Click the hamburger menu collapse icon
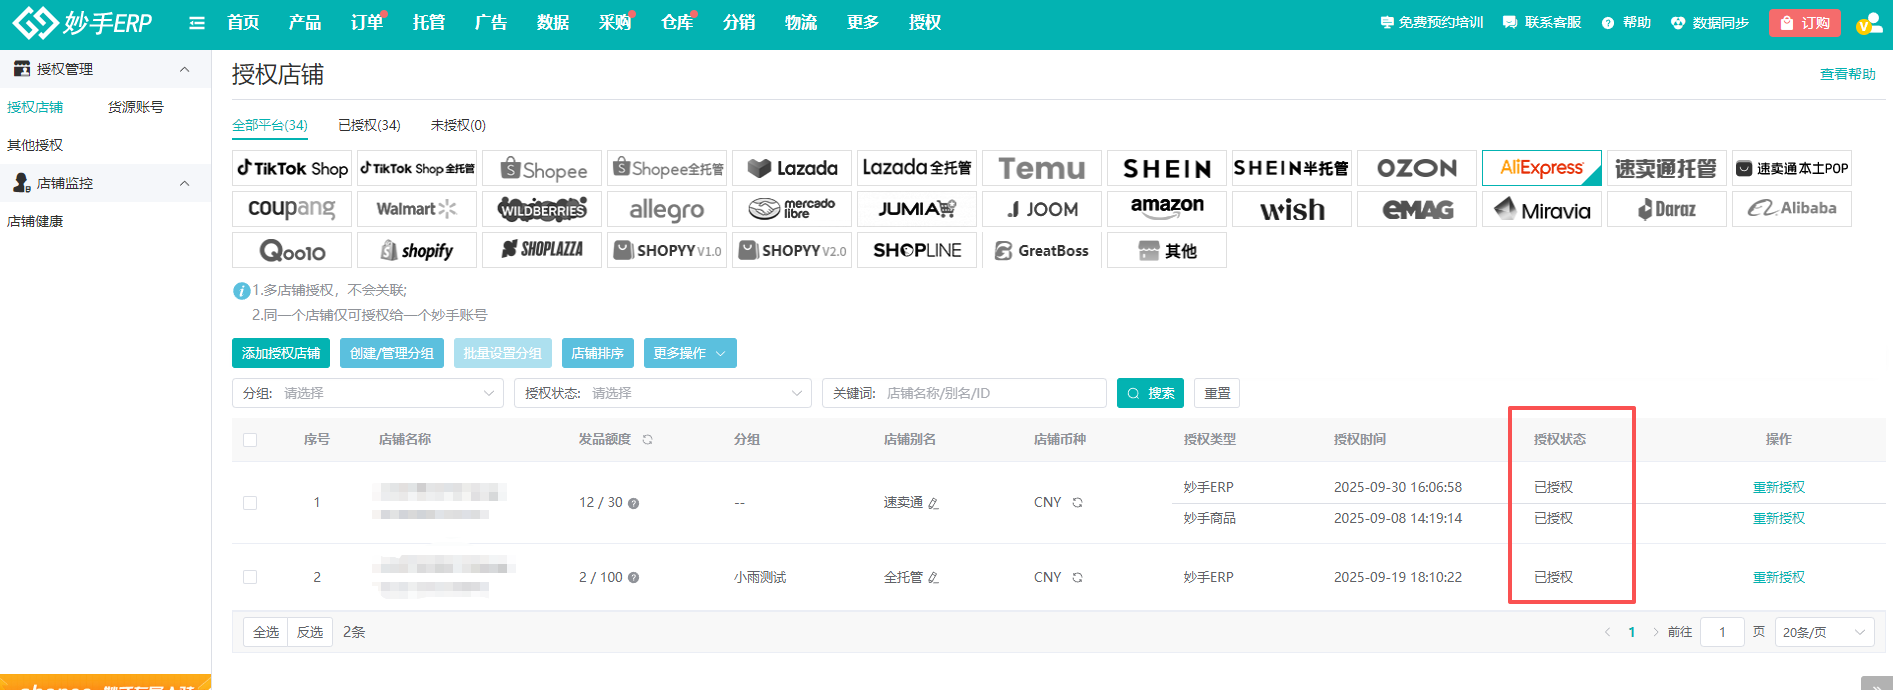This screenshot has height=690, width=1893. click(197, 23)
